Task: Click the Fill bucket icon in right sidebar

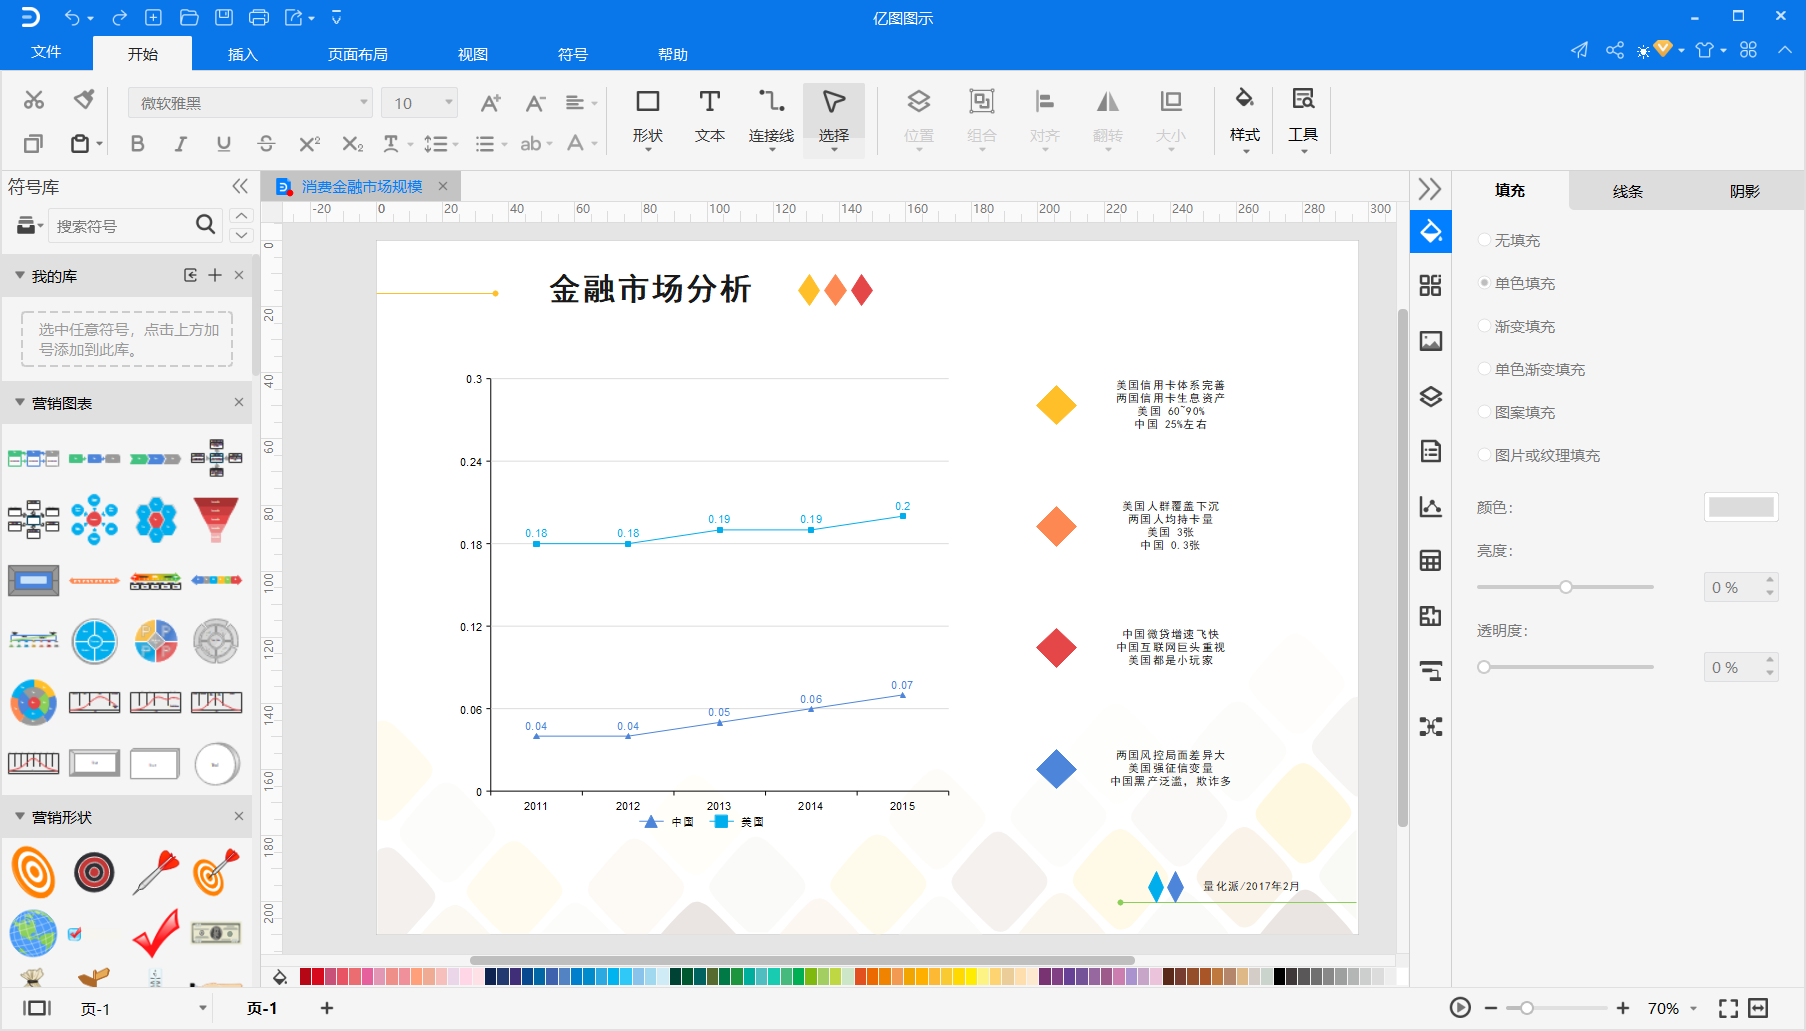Action: 1431,232
